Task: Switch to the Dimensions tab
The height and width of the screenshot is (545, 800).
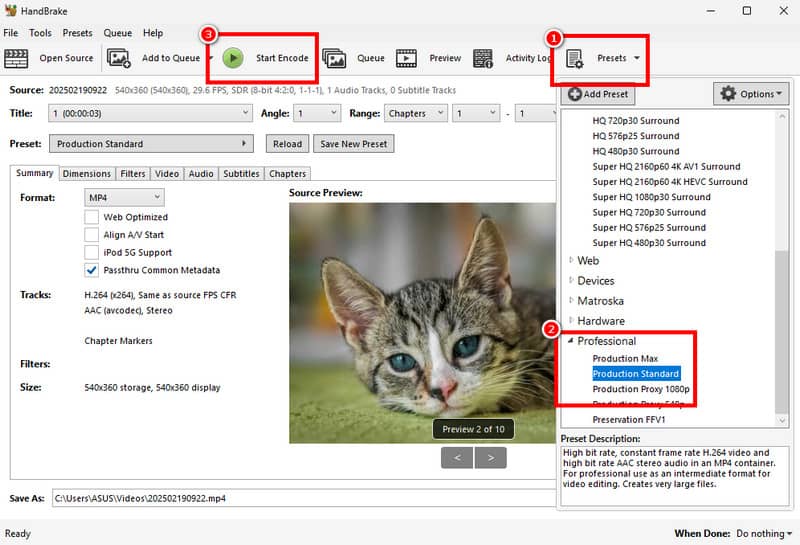Action: [x=86, y=174]
